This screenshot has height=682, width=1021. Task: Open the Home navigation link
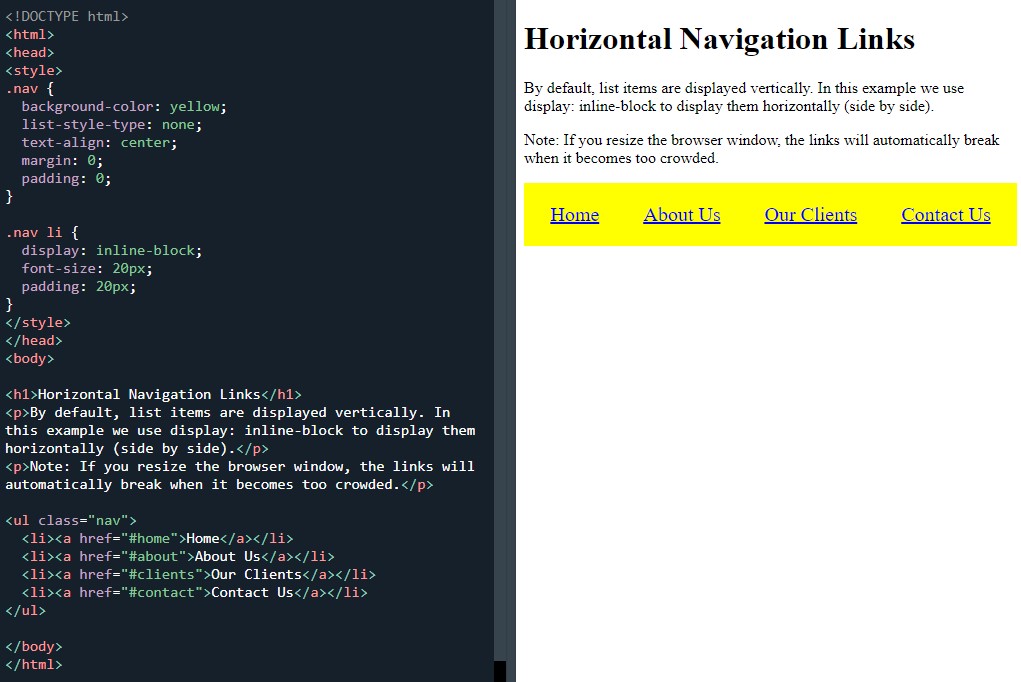point(574,214)
